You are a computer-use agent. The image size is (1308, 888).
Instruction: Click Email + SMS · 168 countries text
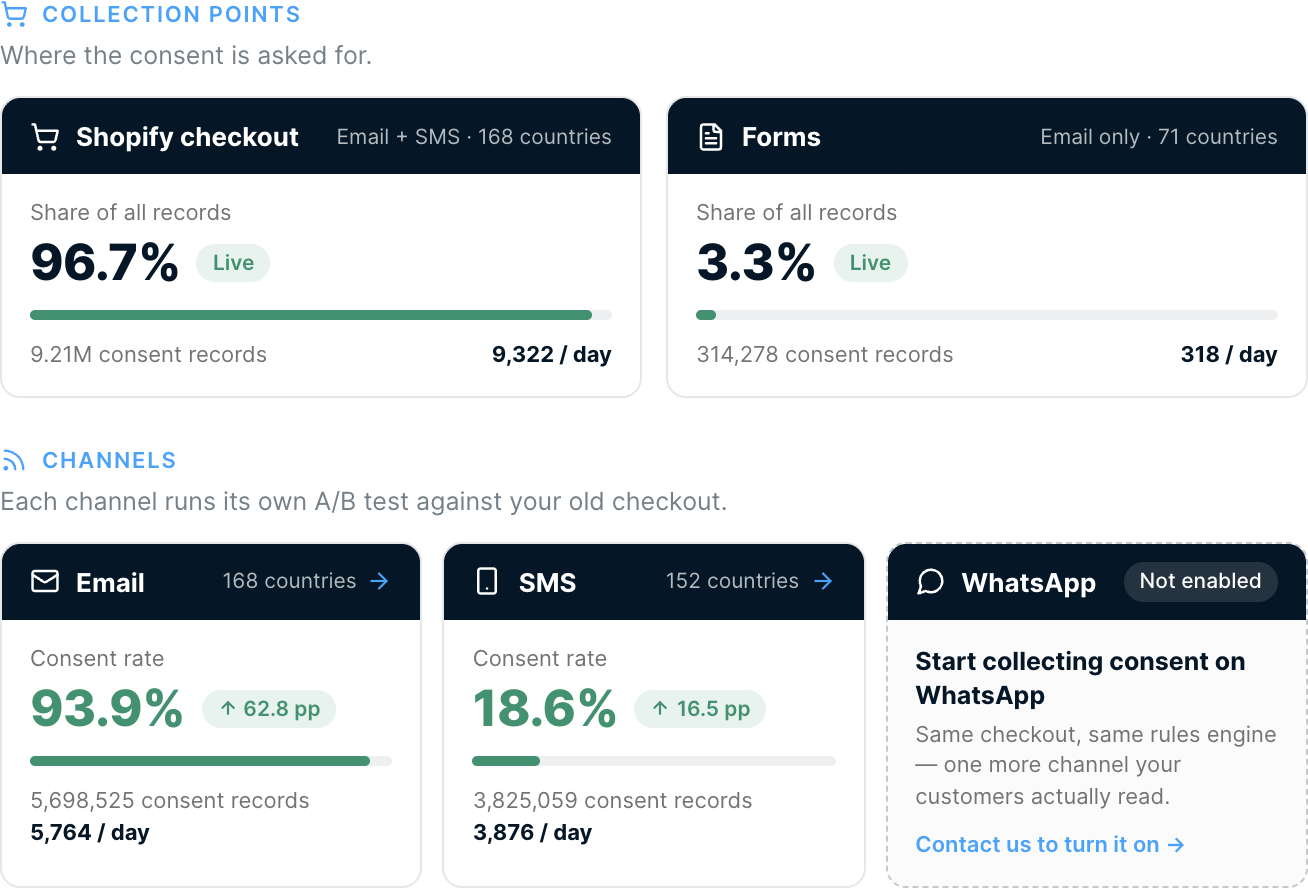click(474, 137)
